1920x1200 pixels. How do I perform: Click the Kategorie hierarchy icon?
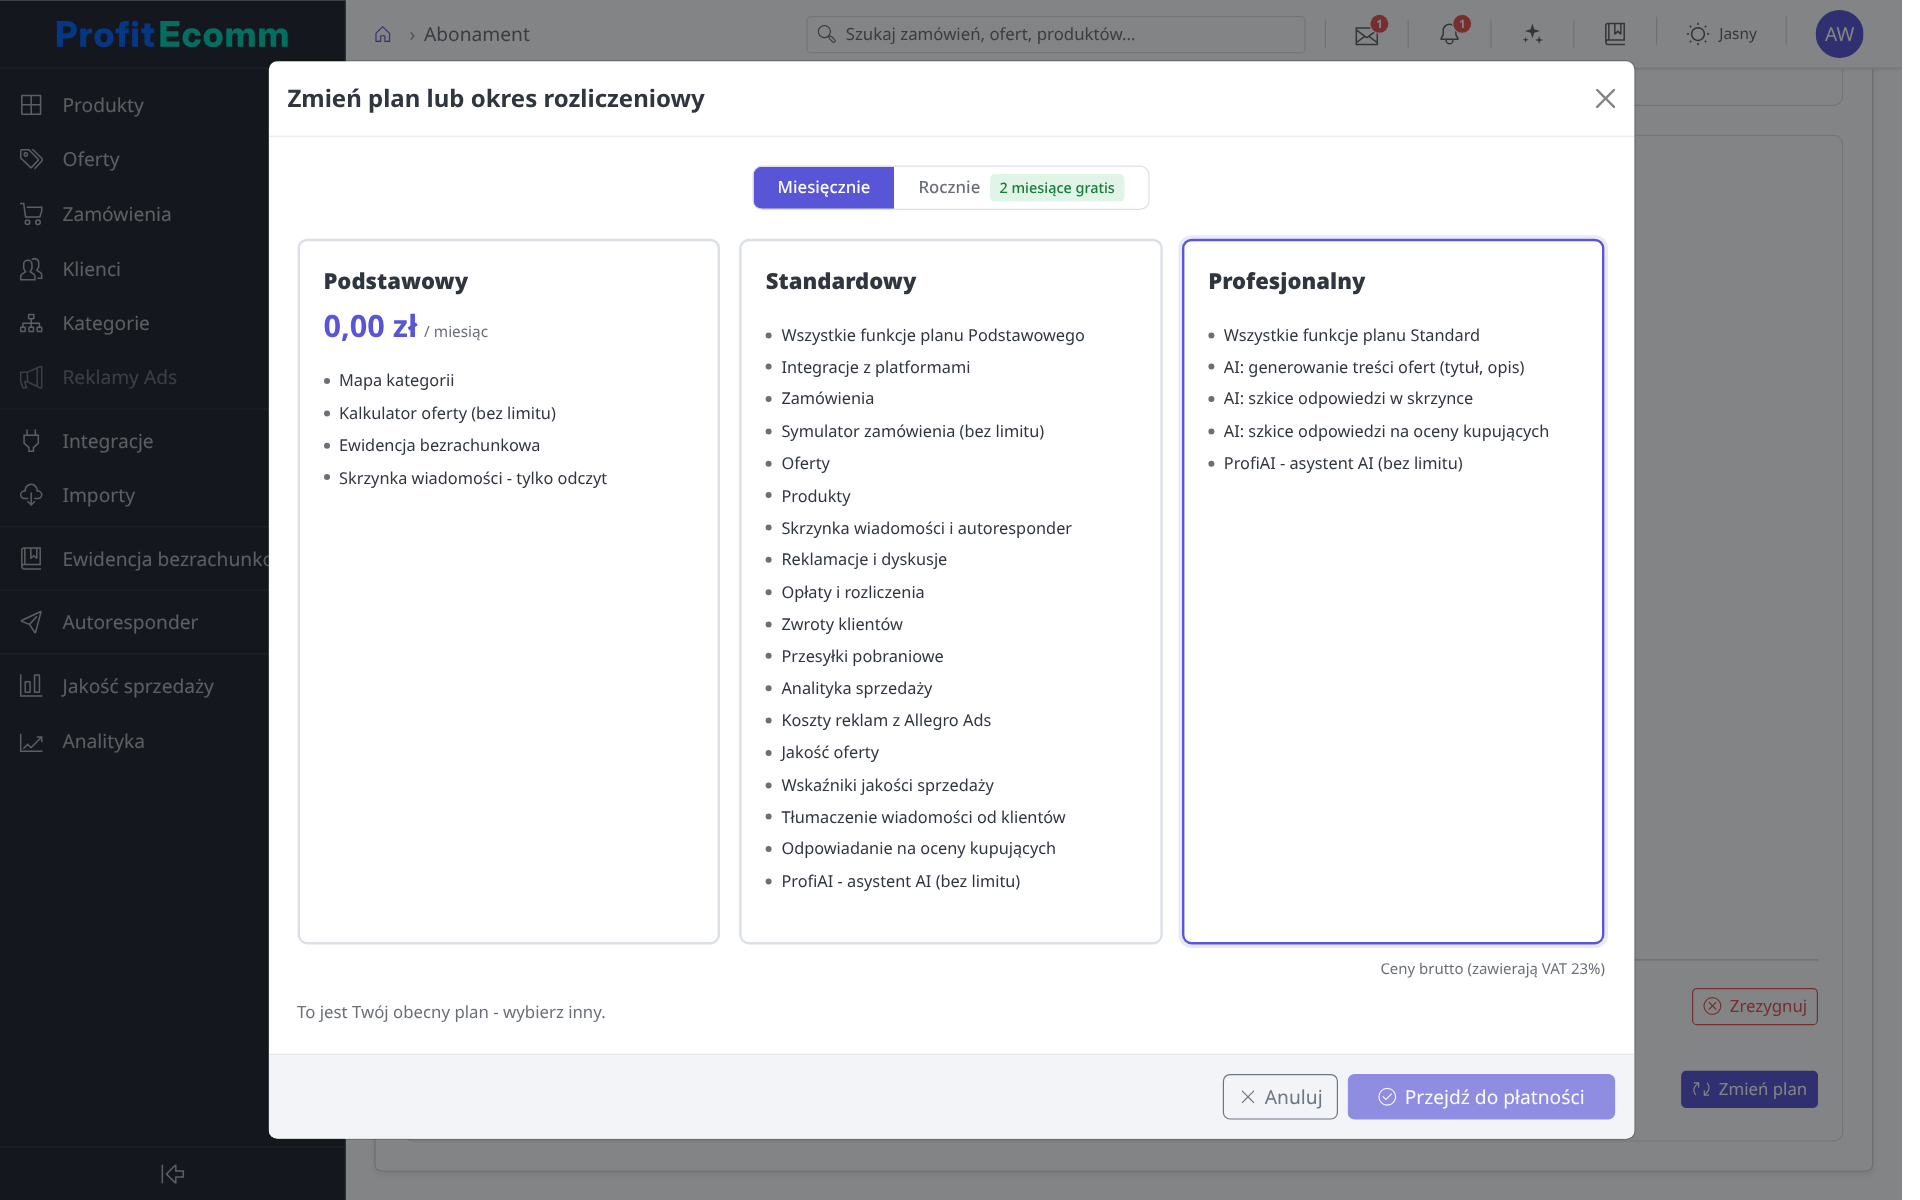31,323
